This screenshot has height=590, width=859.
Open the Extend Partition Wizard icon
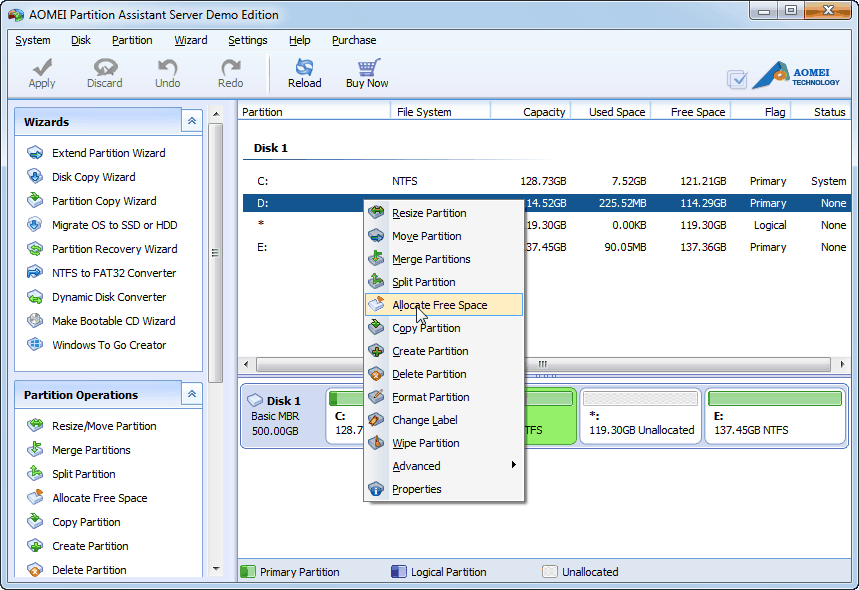pyautogui.click(x=35, y=153)
